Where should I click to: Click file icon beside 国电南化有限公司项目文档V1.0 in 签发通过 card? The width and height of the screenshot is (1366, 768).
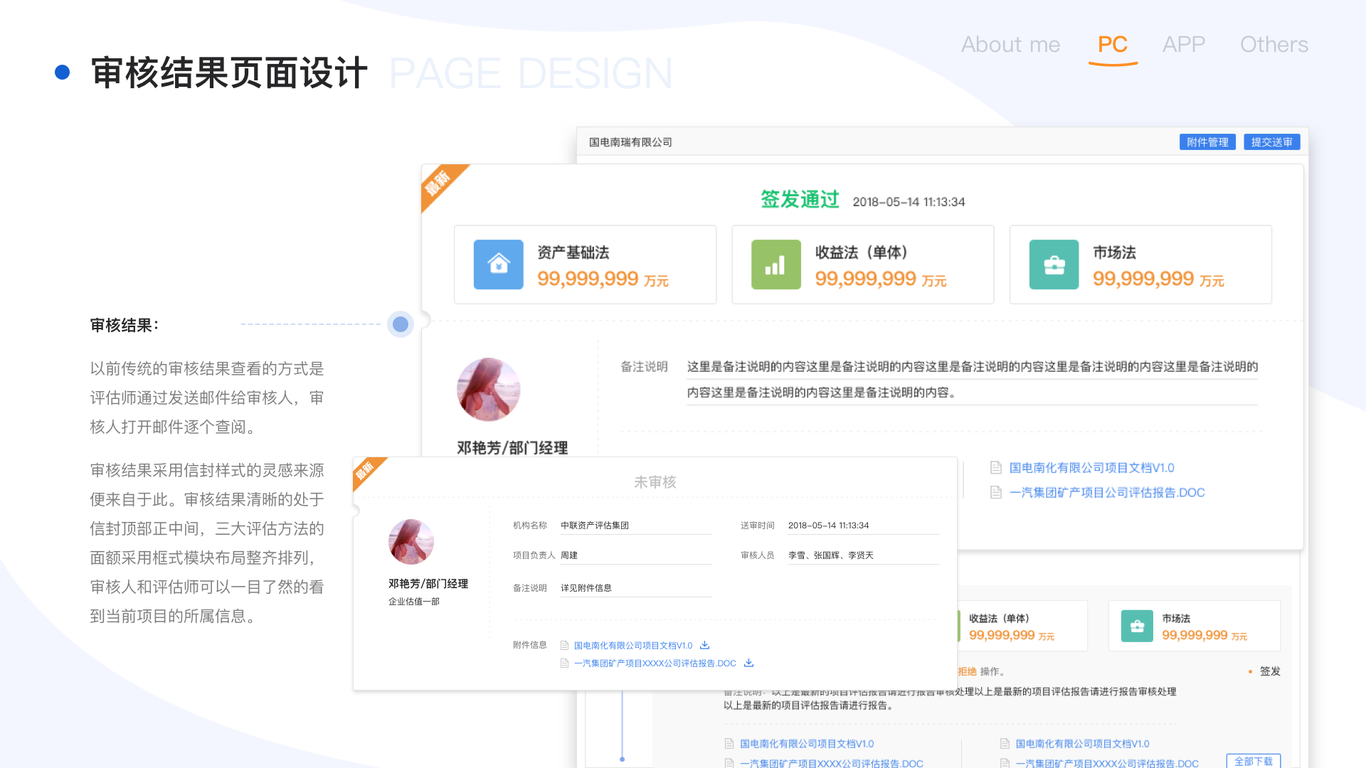pos(996,467)
